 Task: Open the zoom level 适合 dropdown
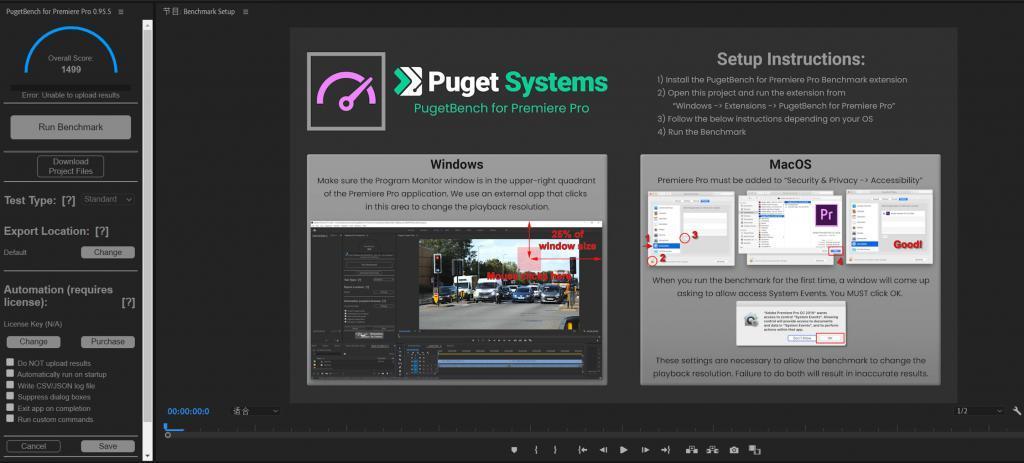[256, 411]
